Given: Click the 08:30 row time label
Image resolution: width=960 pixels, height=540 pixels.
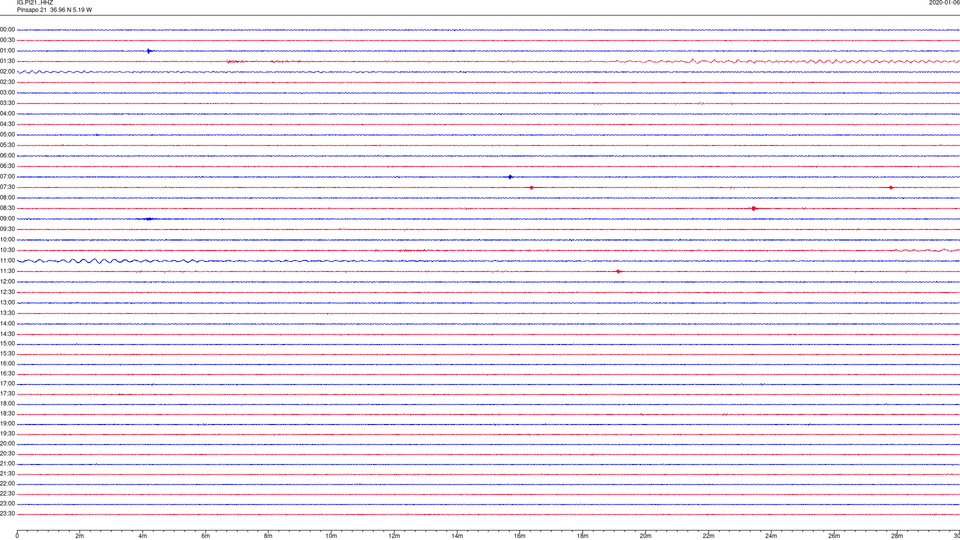Looking at the screenshot, I should (7, 208).
